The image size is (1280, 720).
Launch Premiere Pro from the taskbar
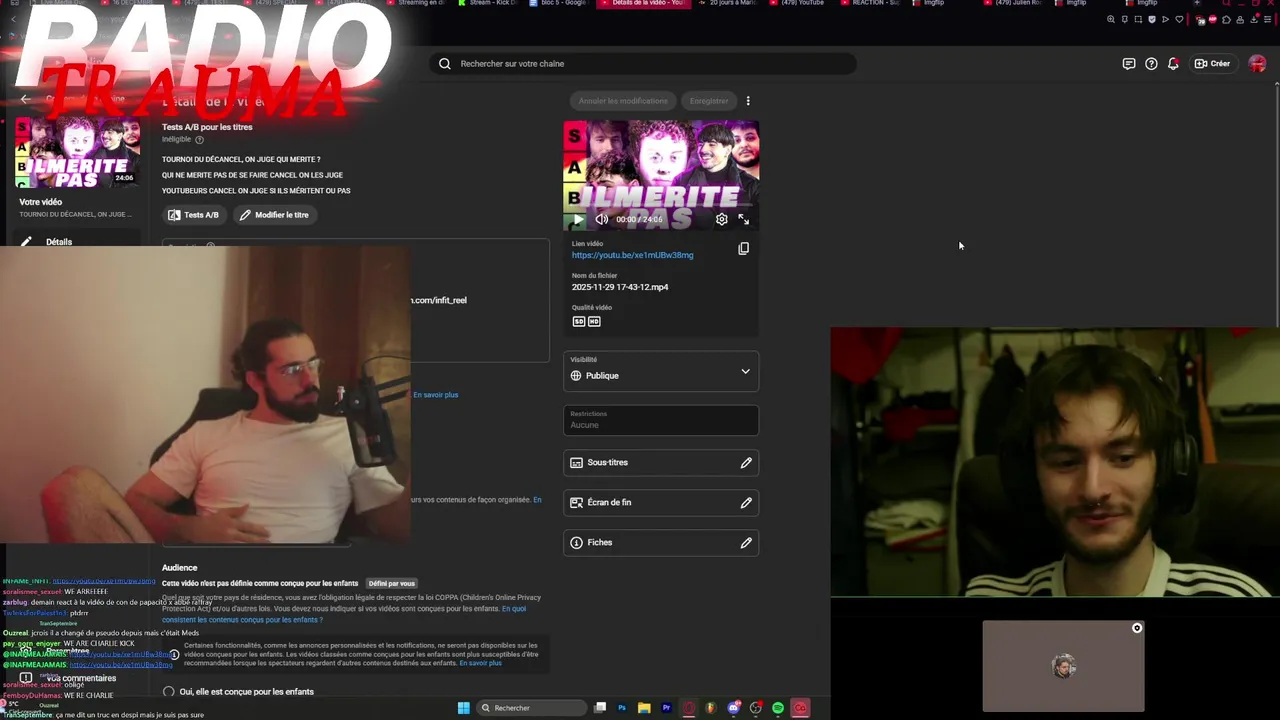pos(666,708)
